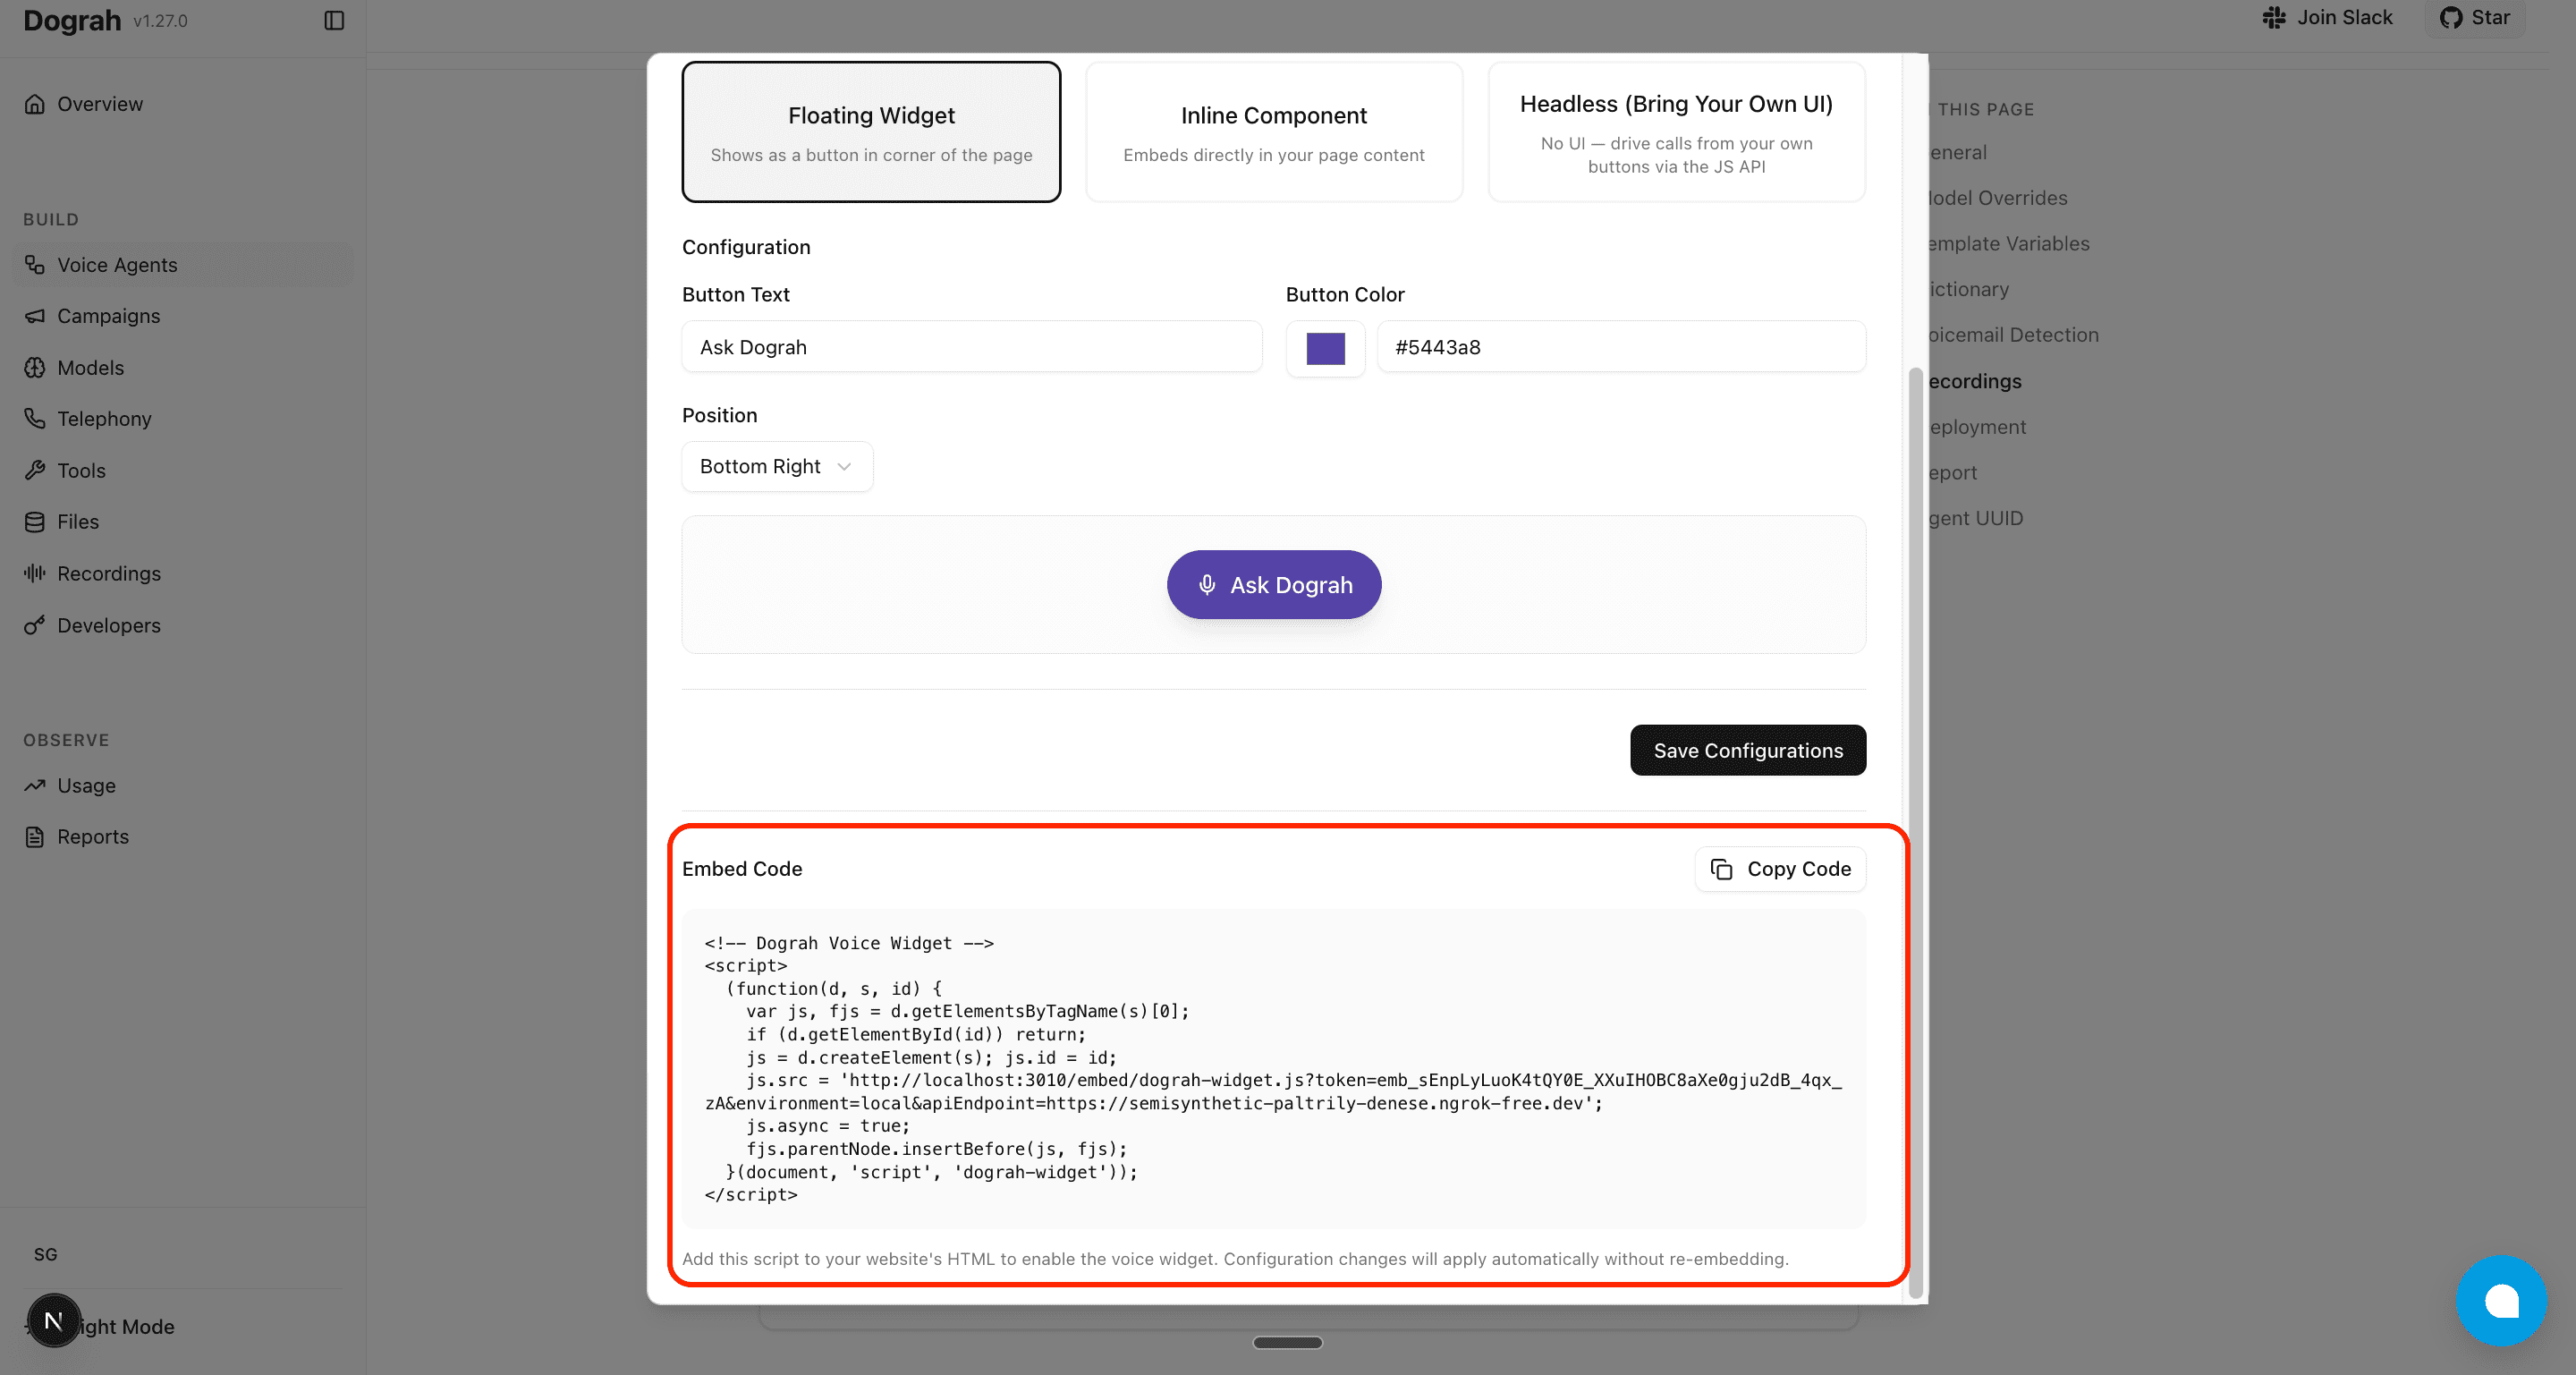
Task: Open the Bottom Right position dropdown
Action: pyautogui.click(x=777, y=467)
